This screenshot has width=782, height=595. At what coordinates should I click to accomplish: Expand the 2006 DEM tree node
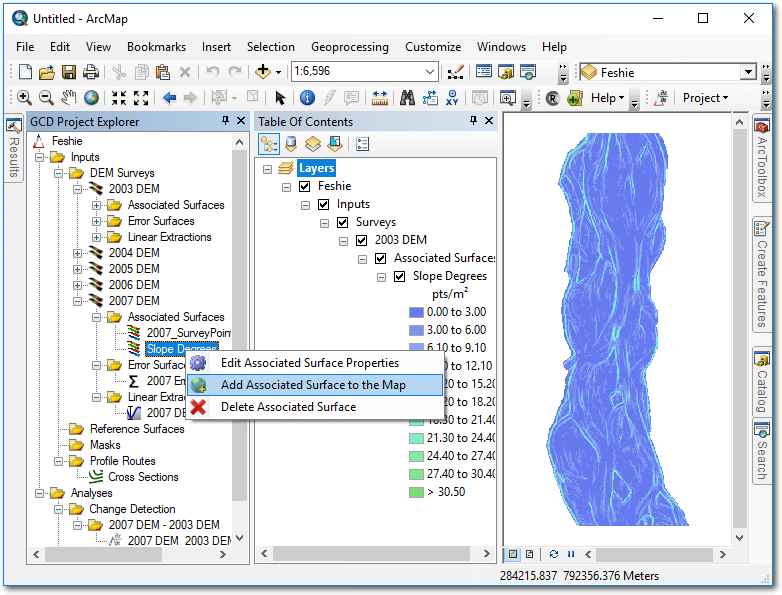click(77, 285)
